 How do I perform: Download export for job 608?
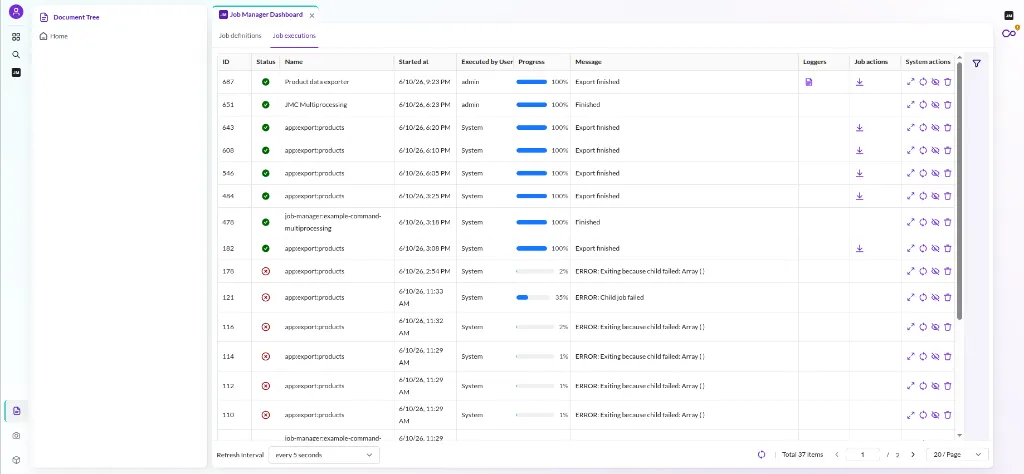click(859, 151)
